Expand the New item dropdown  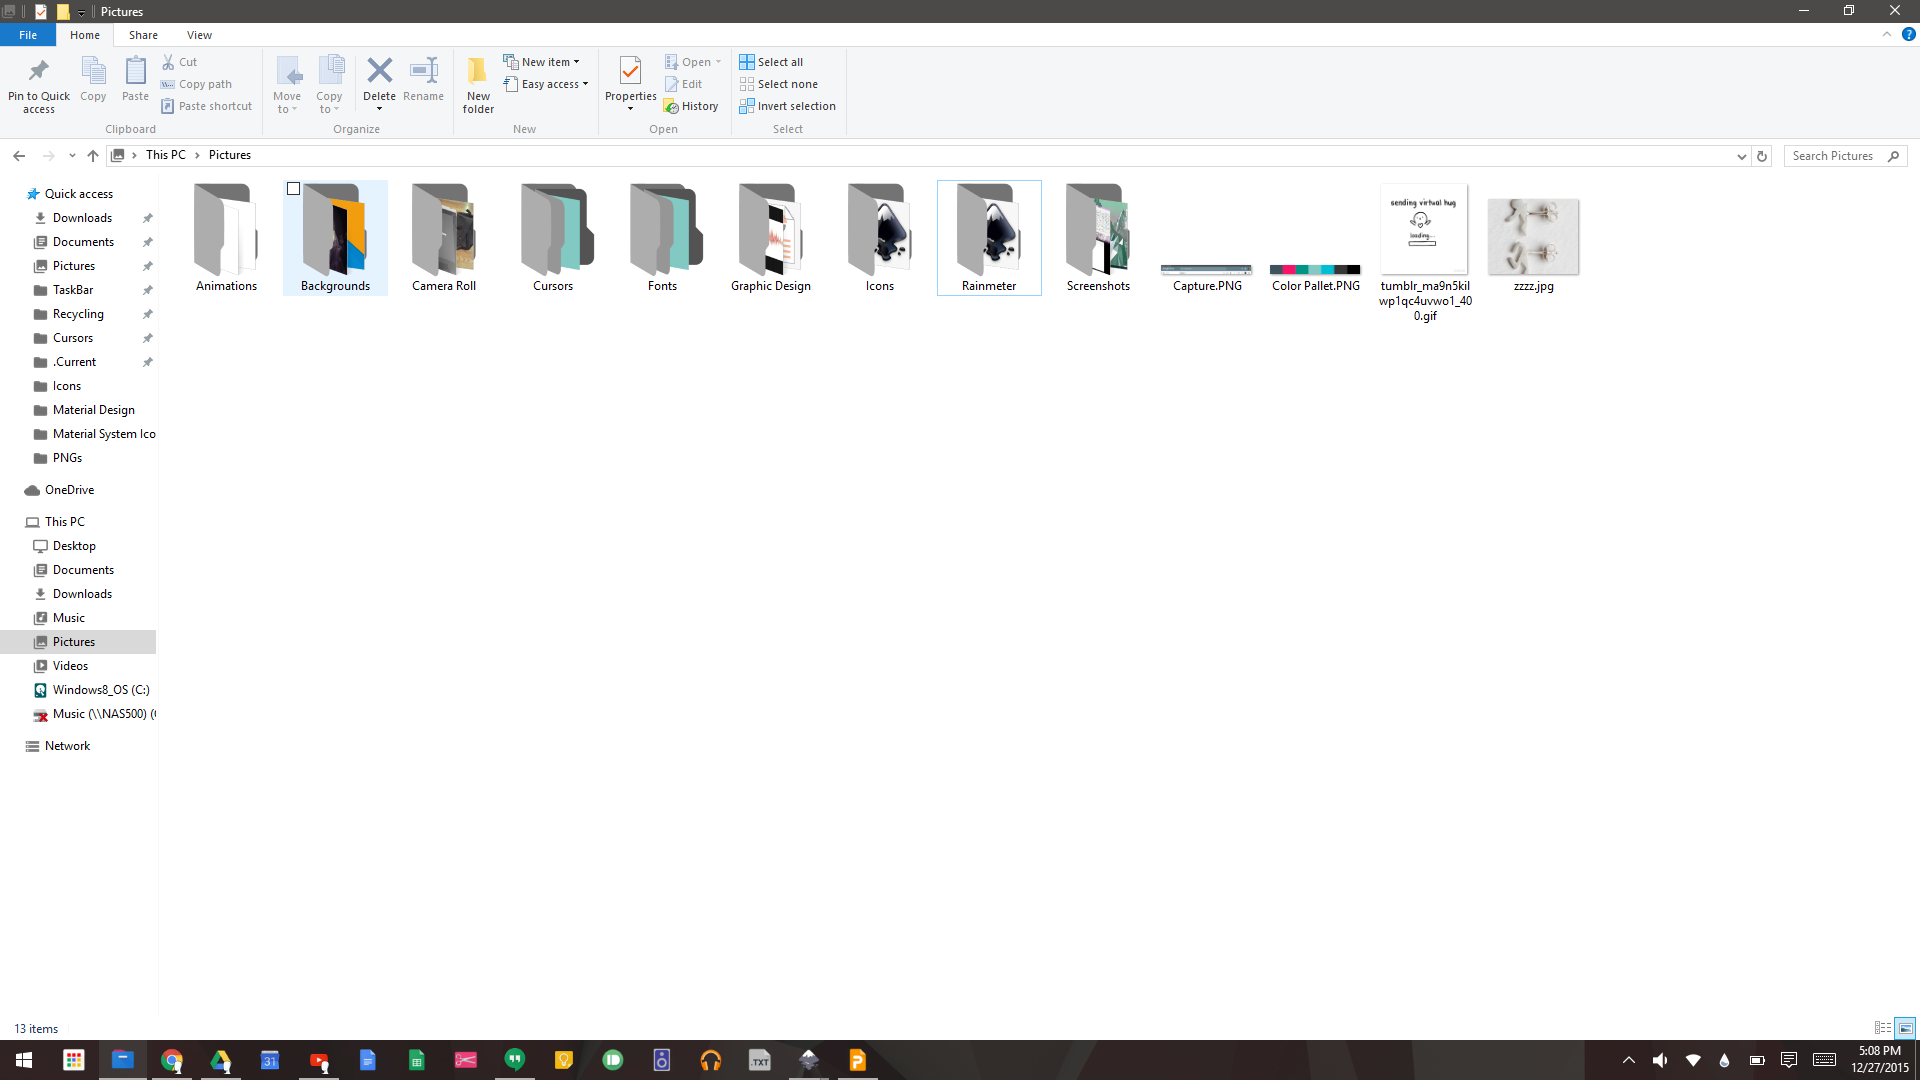coord(543,61)
